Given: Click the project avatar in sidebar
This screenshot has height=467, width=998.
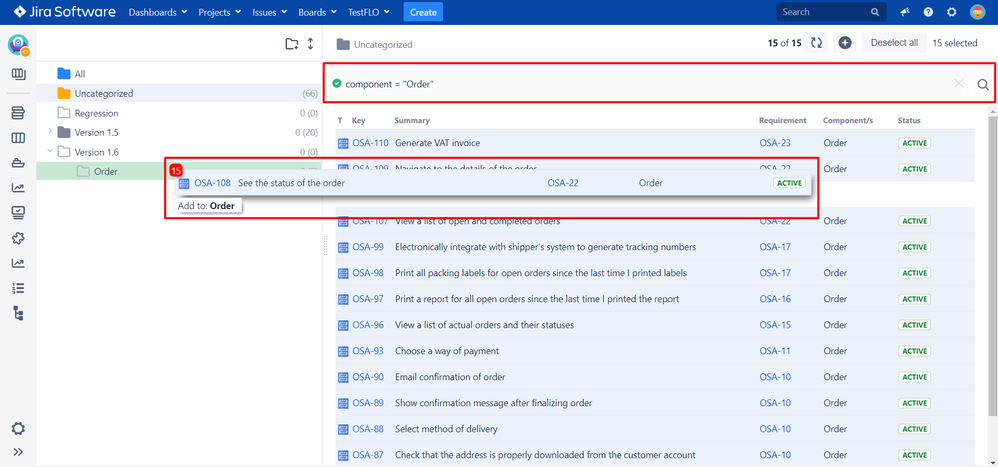Looking at the screenshot, I should click(x=18, y=45).
